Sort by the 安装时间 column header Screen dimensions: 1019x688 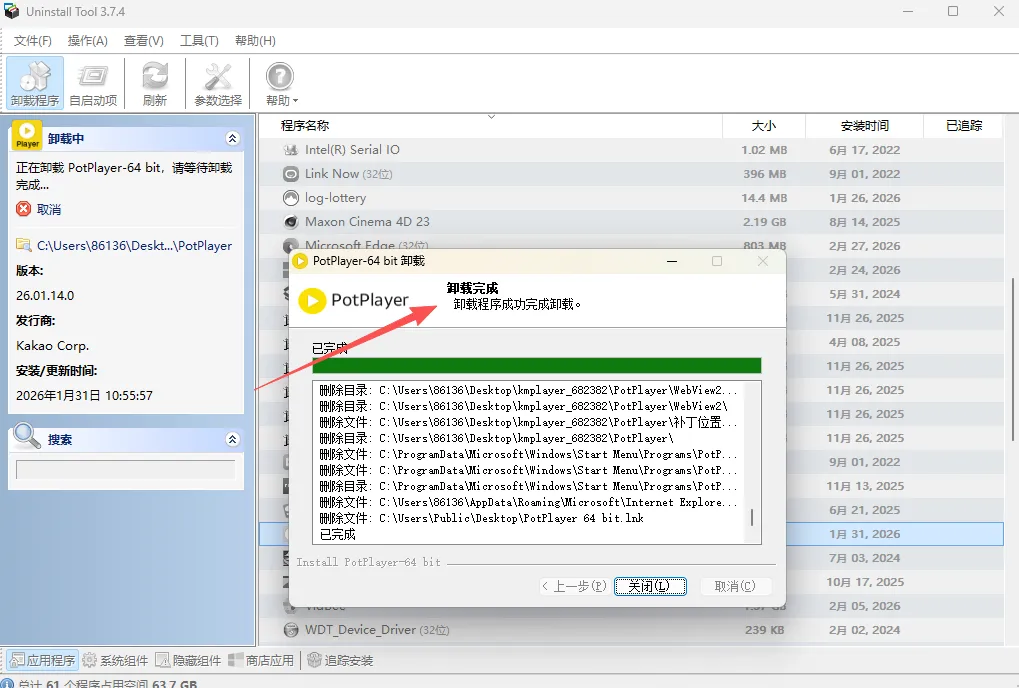864,125
